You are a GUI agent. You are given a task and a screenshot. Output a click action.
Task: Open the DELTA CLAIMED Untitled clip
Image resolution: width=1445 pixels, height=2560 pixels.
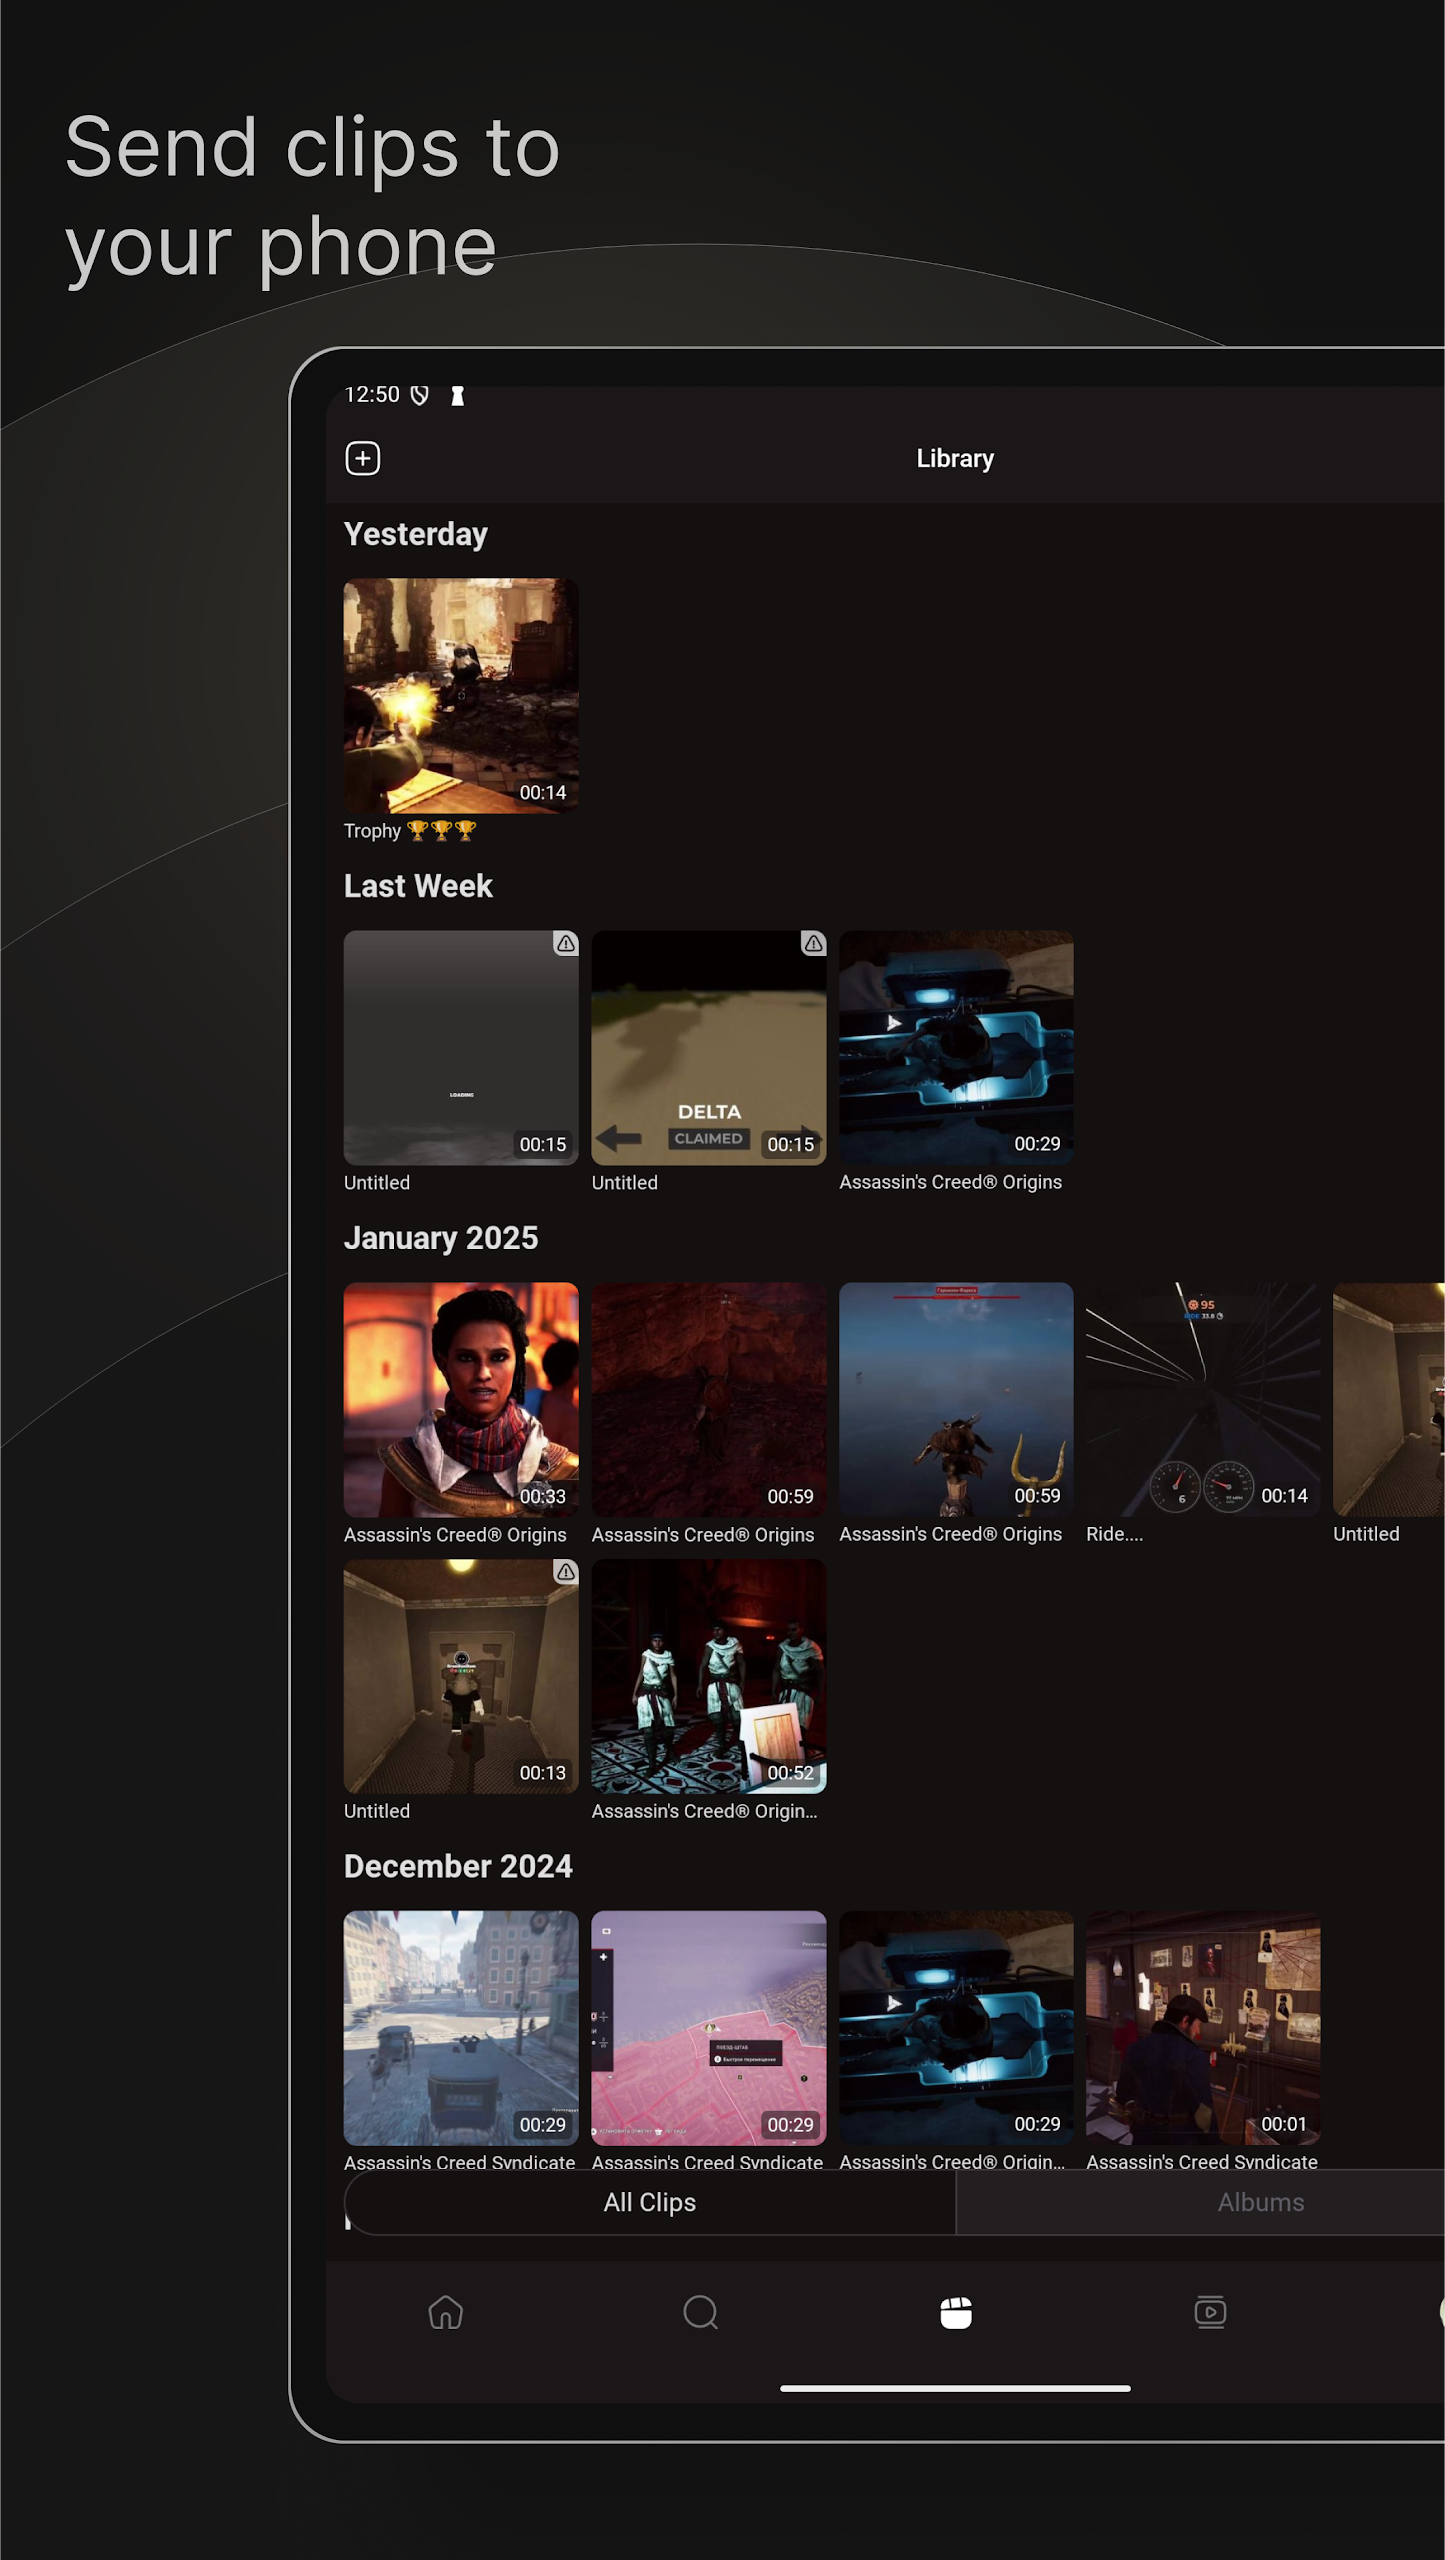(x=709, y=1048)
